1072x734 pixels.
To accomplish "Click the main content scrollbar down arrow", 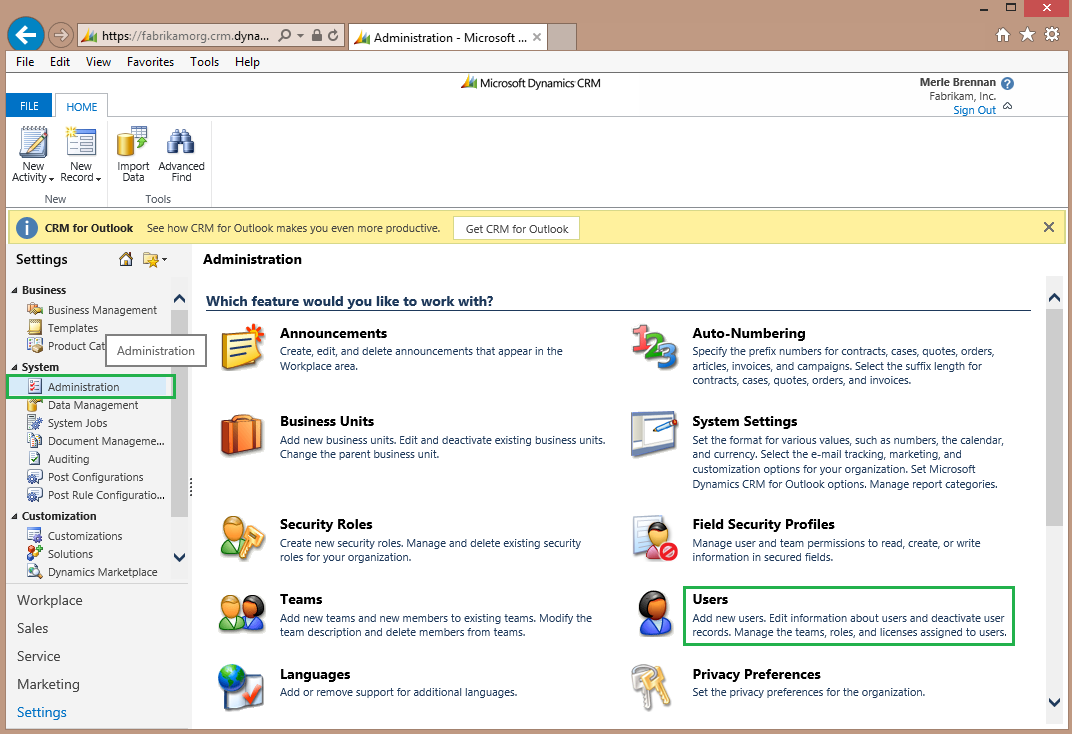I will 1054,702.
